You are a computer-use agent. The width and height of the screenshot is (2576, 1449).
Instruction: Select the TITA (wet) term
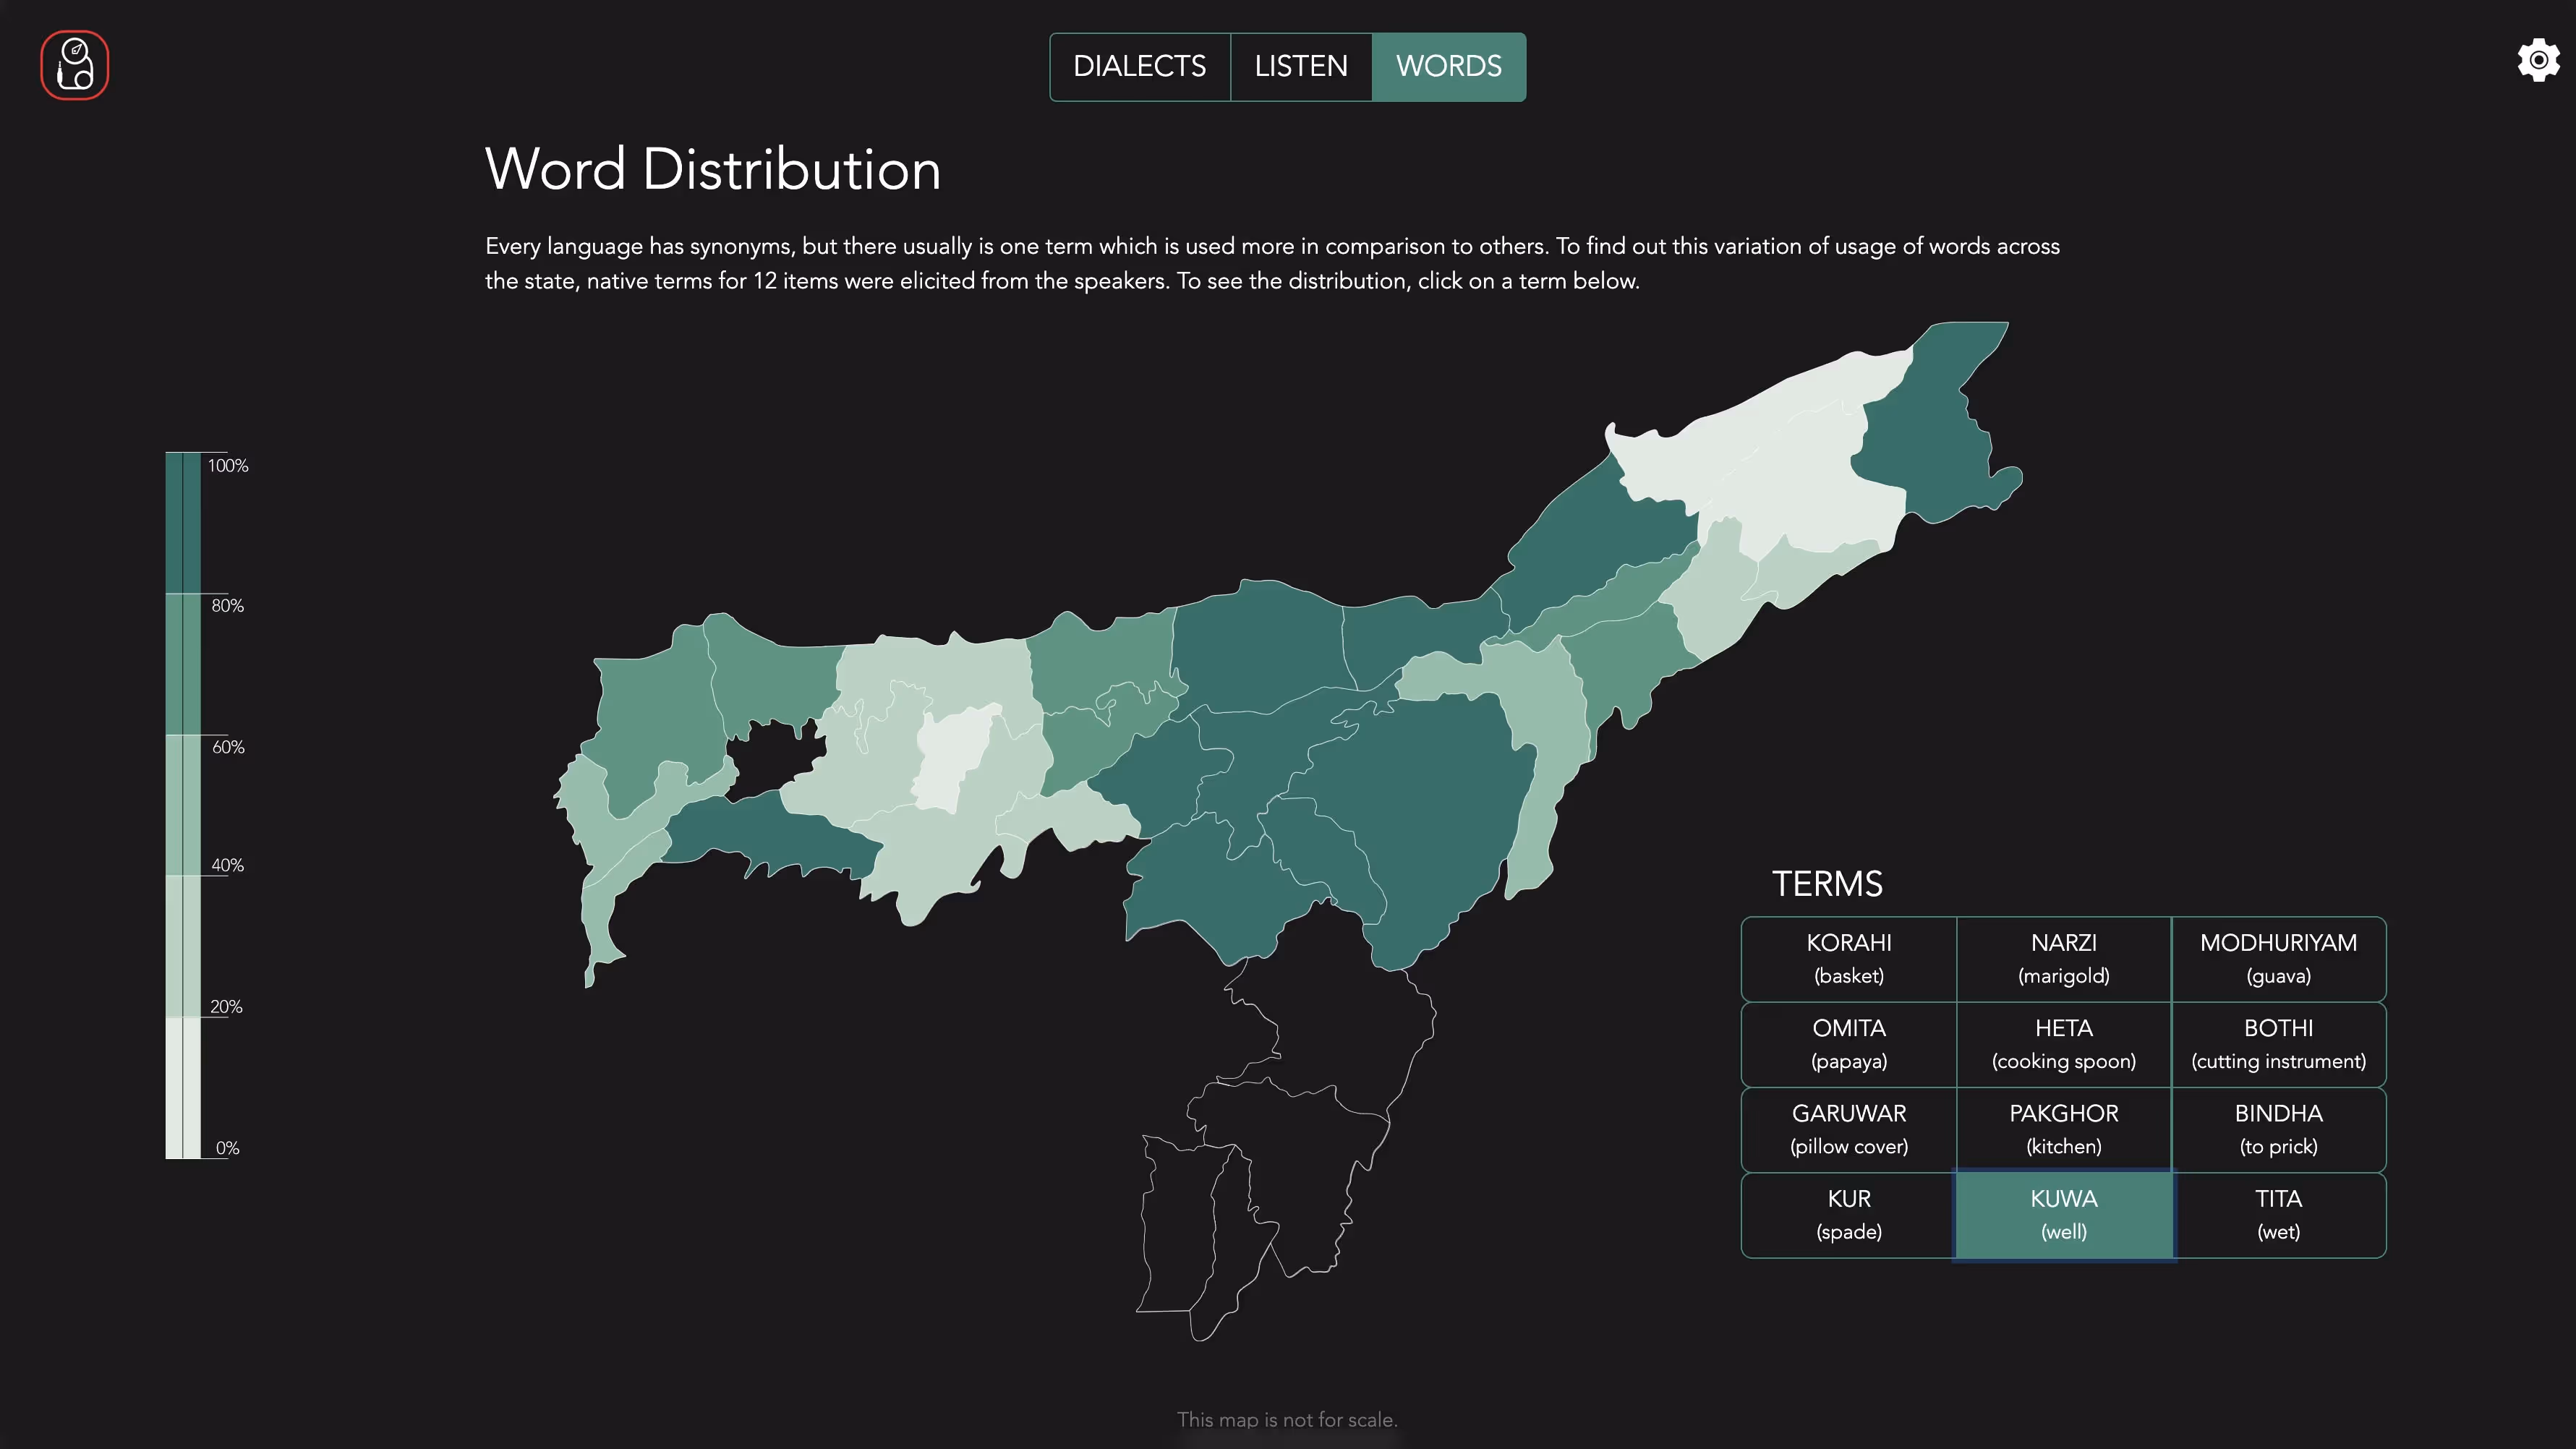tap(2279, 1215)
